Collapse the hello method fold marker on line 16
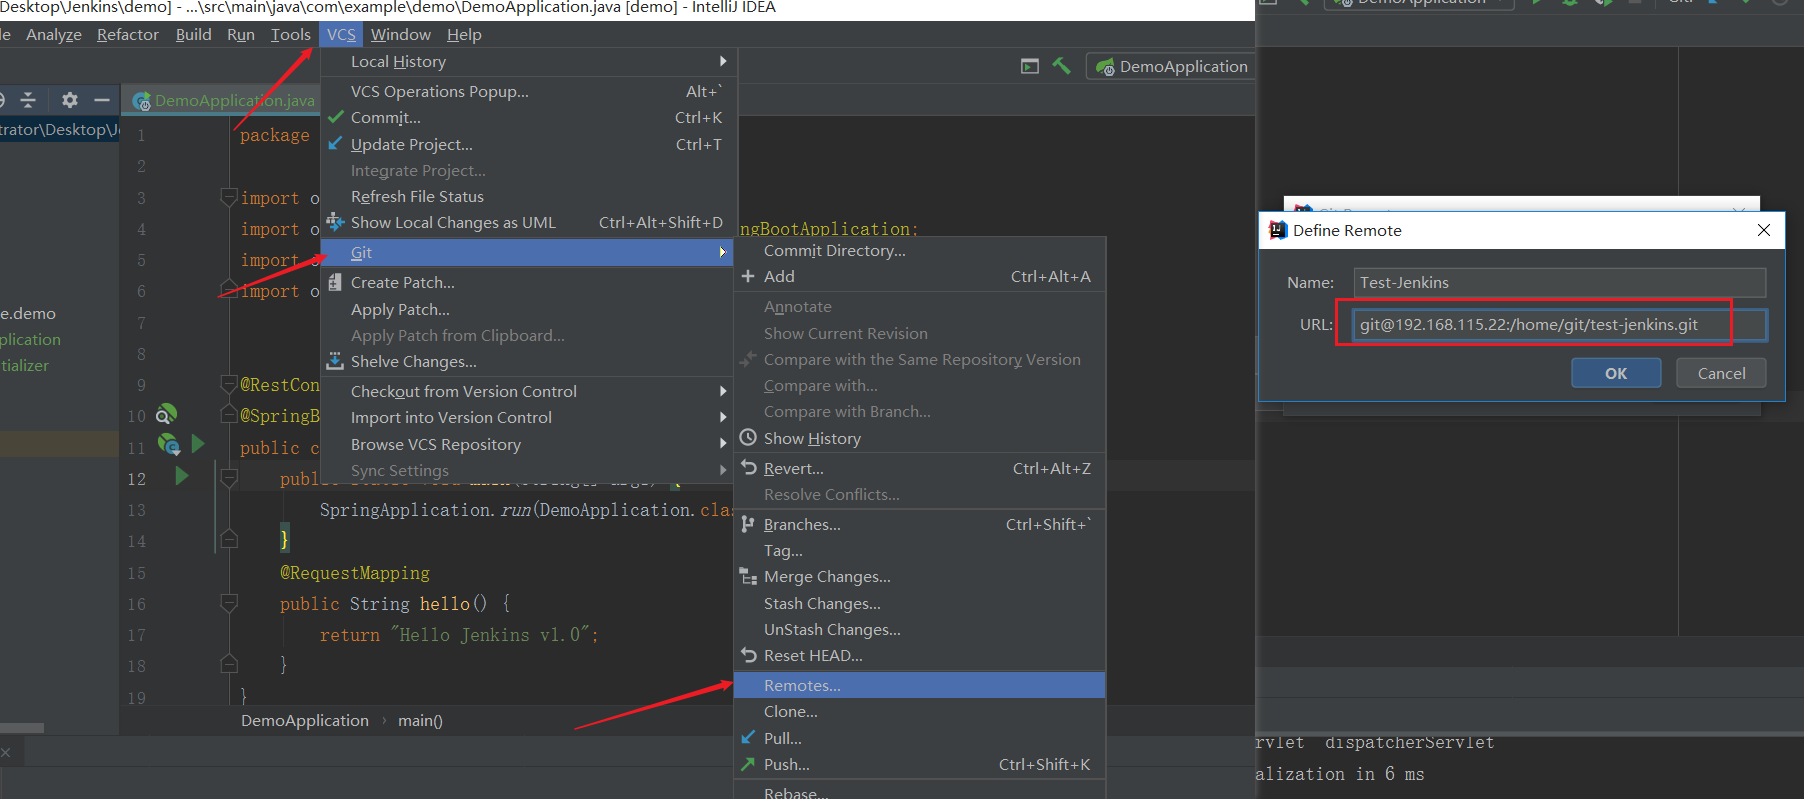The image size is (1804, 799). point(229,603)
